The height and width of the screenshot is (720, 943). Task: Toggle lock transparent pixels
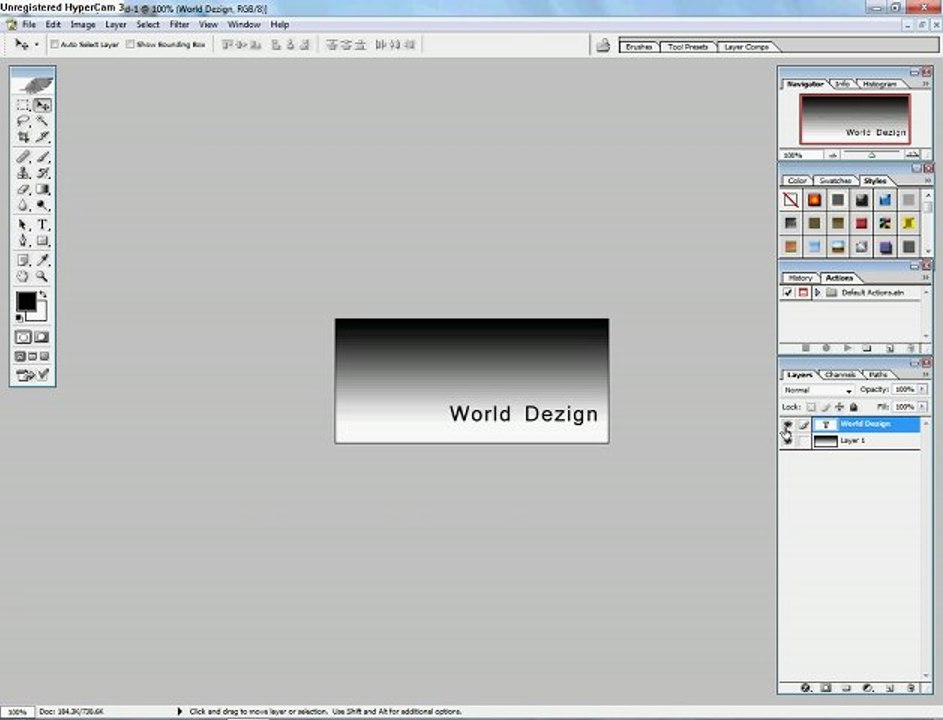point(811,407)
